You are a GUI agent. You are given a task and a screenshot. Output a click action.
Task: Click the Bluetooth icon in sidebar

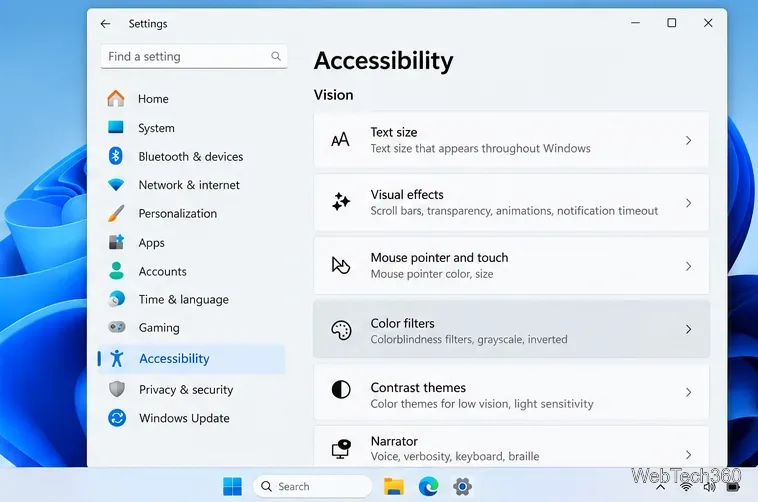tap(116, 156)
